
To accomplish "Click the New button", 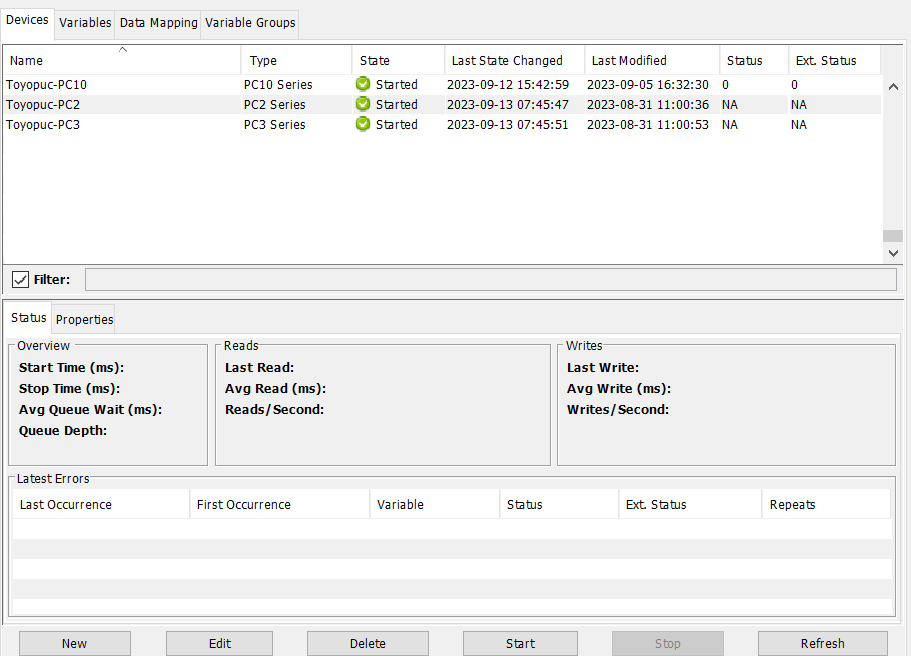I will [74, 643].
